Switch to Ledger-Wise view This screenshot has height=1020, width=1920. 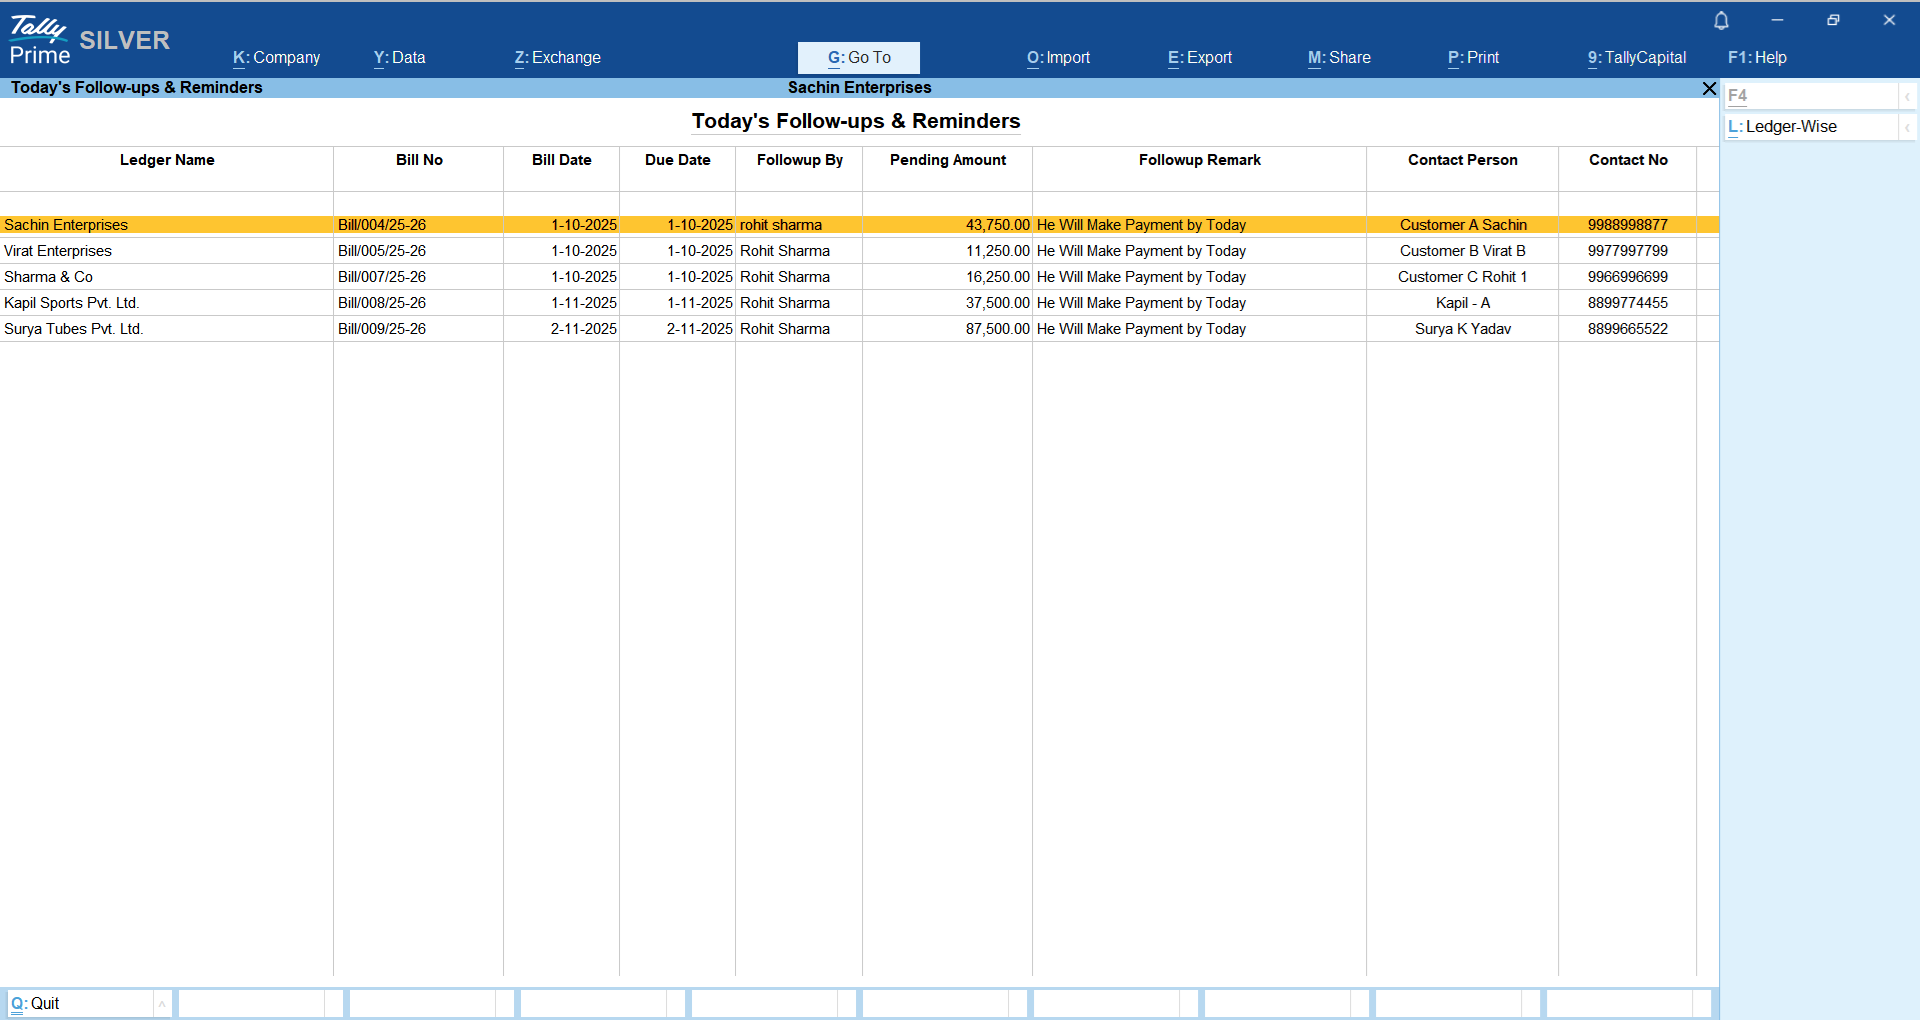(1790, 127)
